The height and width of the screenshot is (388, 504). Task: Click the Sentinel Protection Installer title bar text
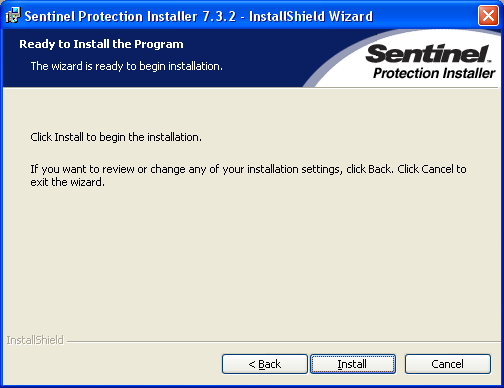click(x=112, y=16)
